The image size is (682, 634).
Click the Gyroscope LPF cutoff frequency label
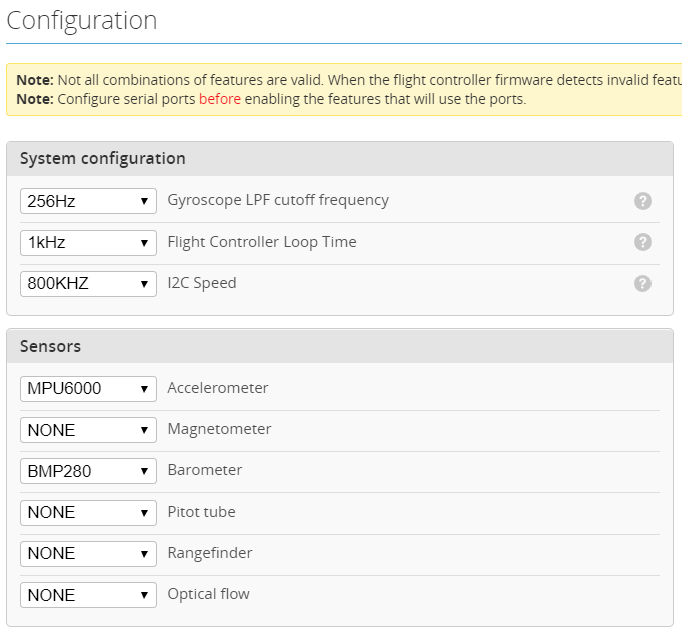click(278, 200)
